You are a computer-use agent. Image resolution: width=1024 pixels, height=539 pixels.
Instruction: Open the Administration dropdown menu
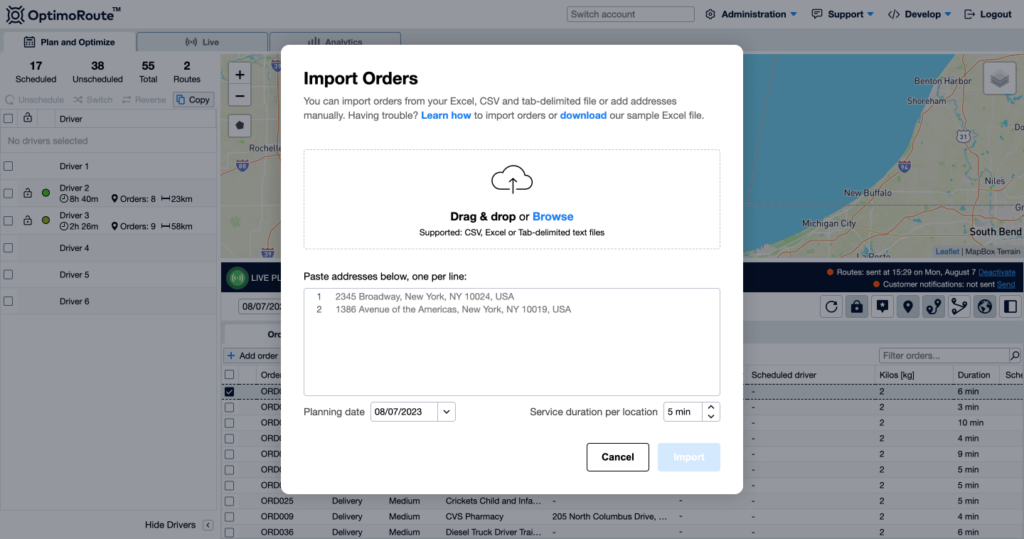coord(751,14)
